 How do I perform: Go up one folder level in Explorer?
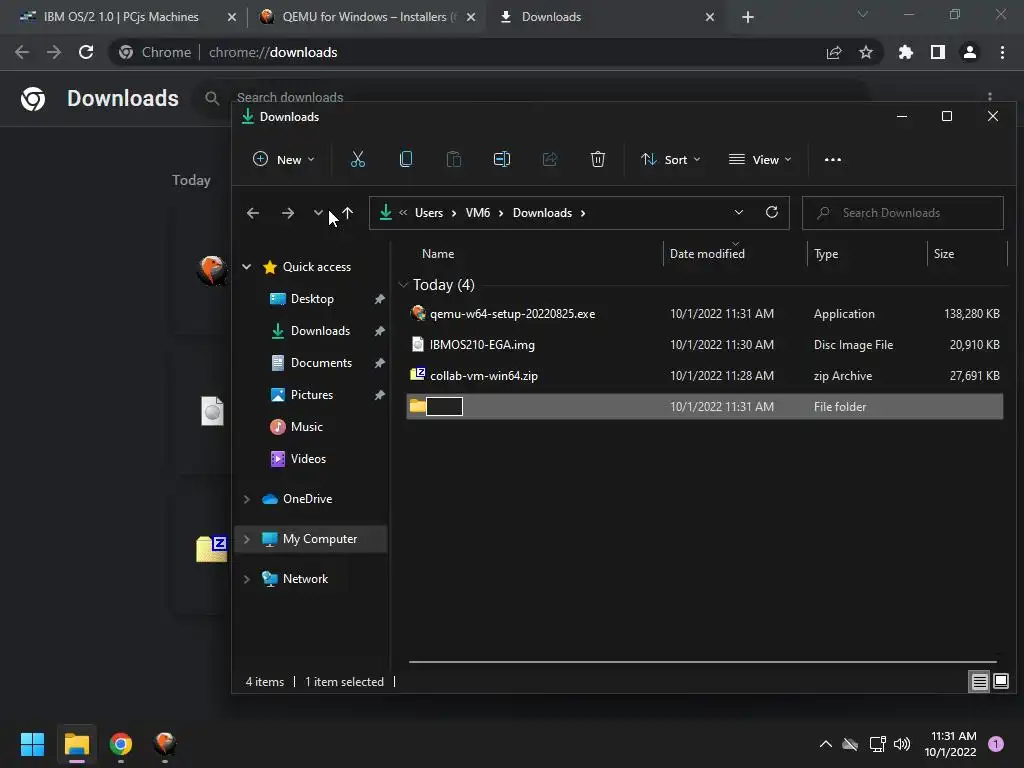pyautogui.click(x=347, y=213)
